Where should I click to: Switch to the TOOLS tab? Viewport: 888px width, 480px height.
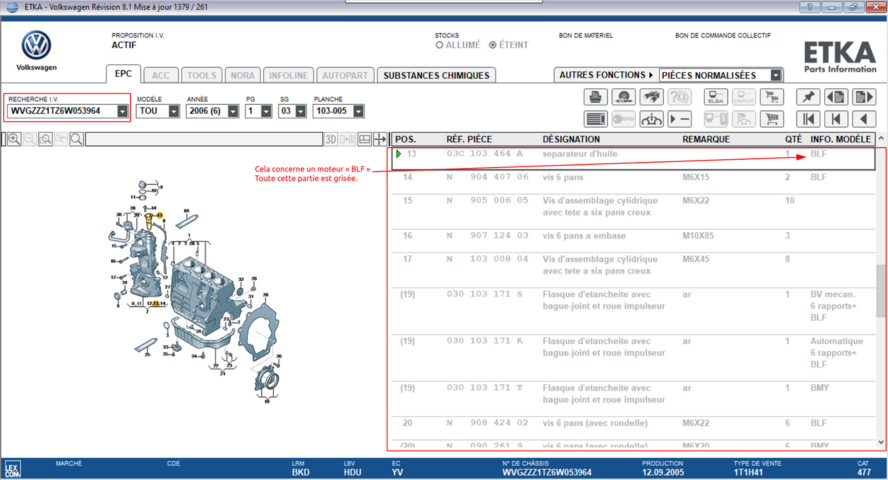point(202,75)
